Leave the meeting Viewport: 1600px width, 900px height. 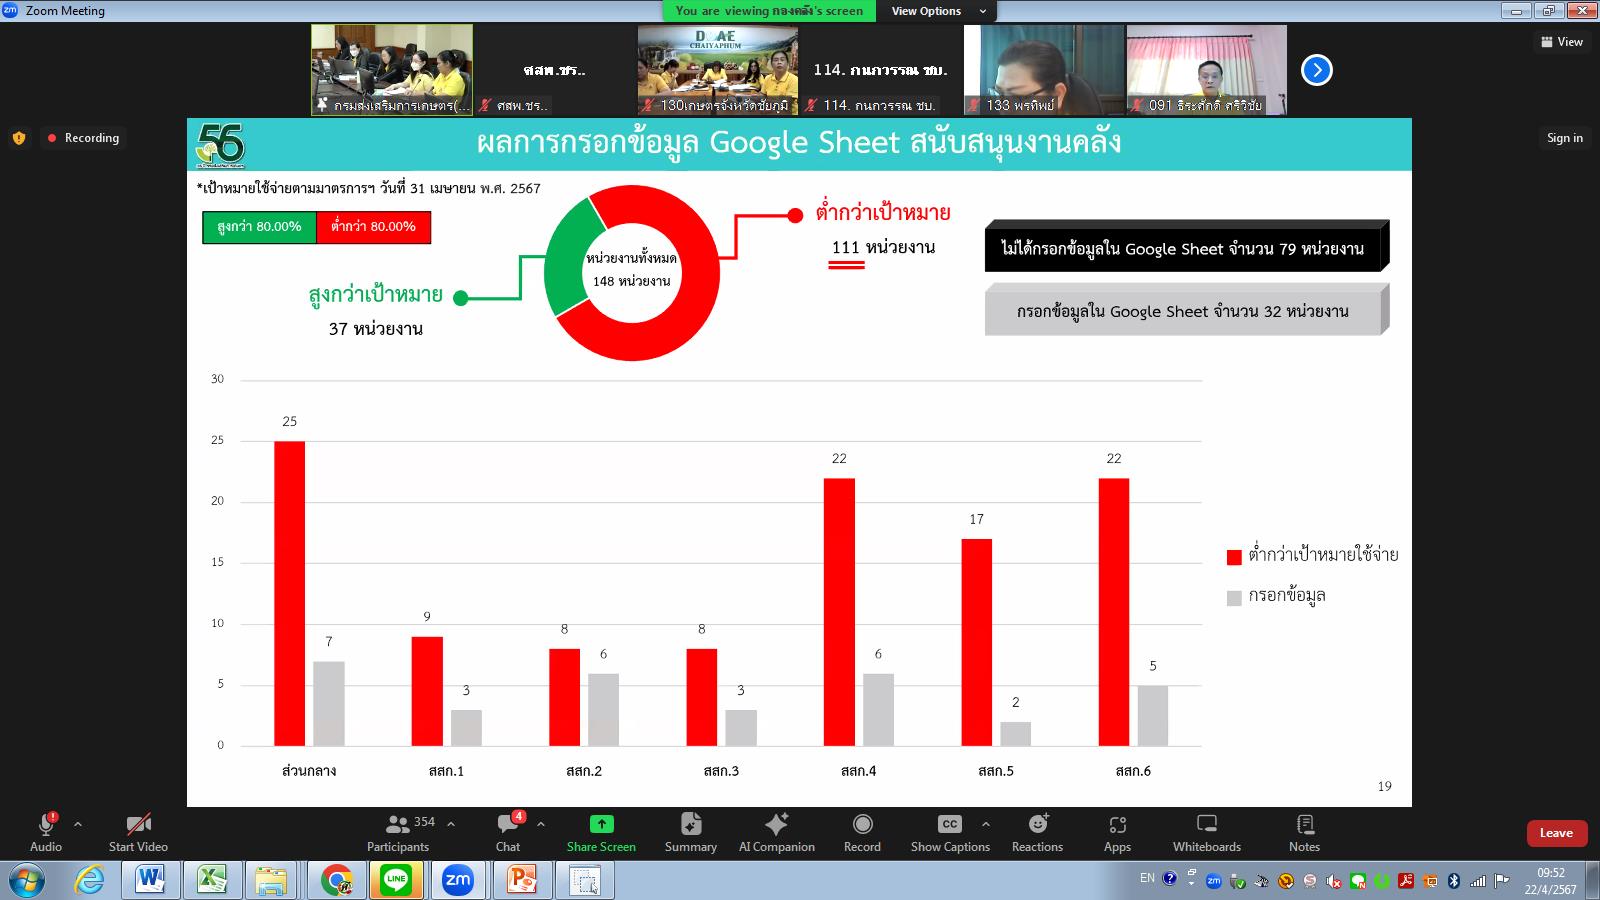click(1555, 833)
